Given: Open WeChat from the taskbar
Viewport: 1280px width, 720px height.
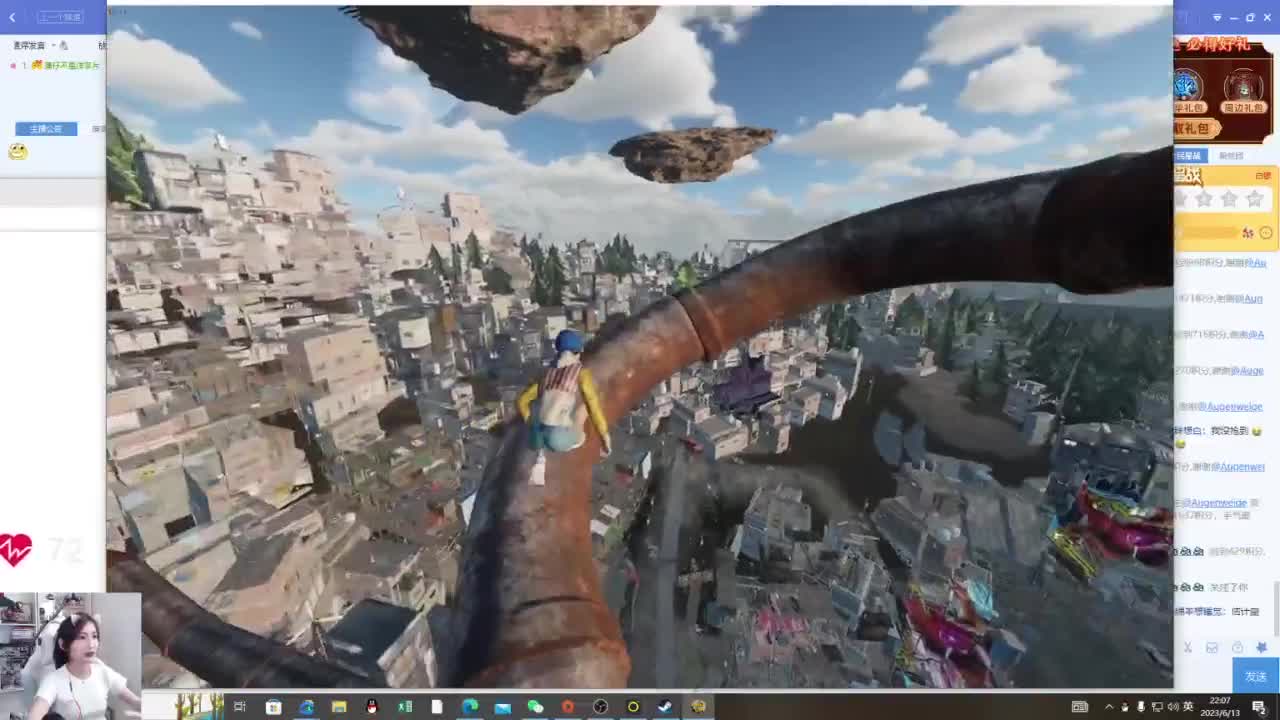Looking at the screenshot, I should point(535,707).
